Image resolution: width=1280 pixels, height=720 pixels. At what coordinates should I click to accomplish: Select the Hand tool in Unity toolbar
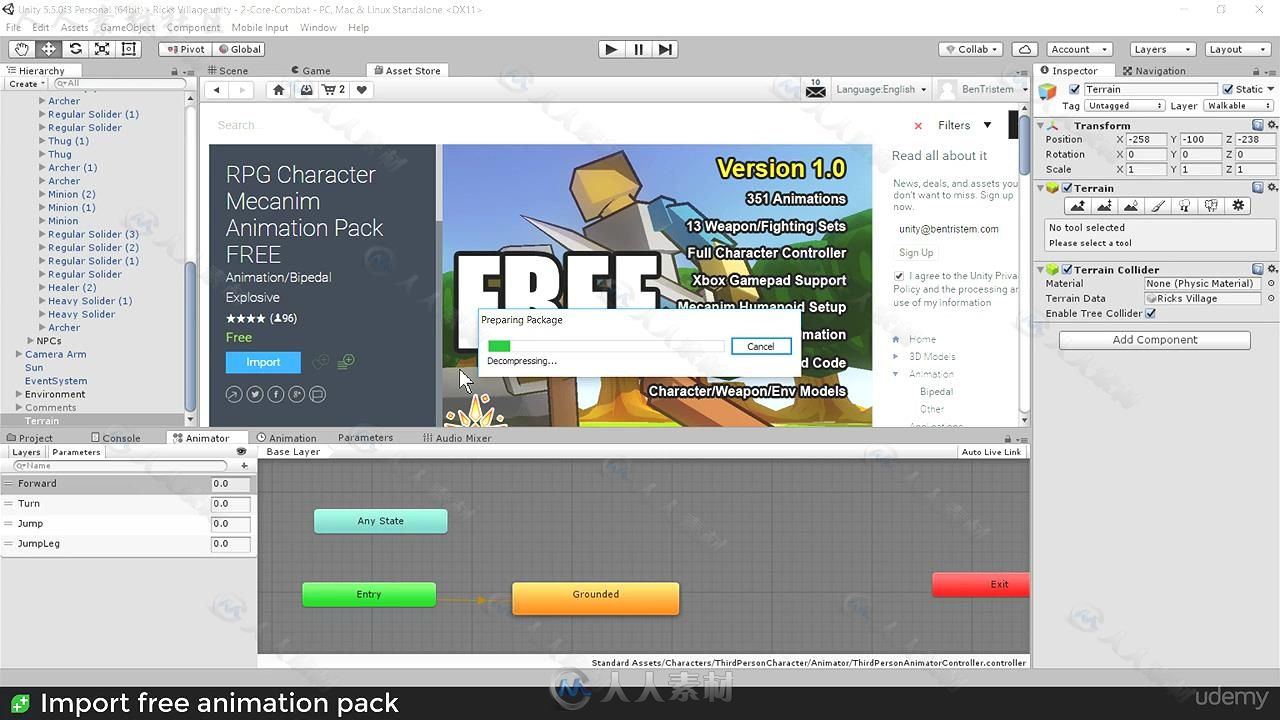[21, 49]
